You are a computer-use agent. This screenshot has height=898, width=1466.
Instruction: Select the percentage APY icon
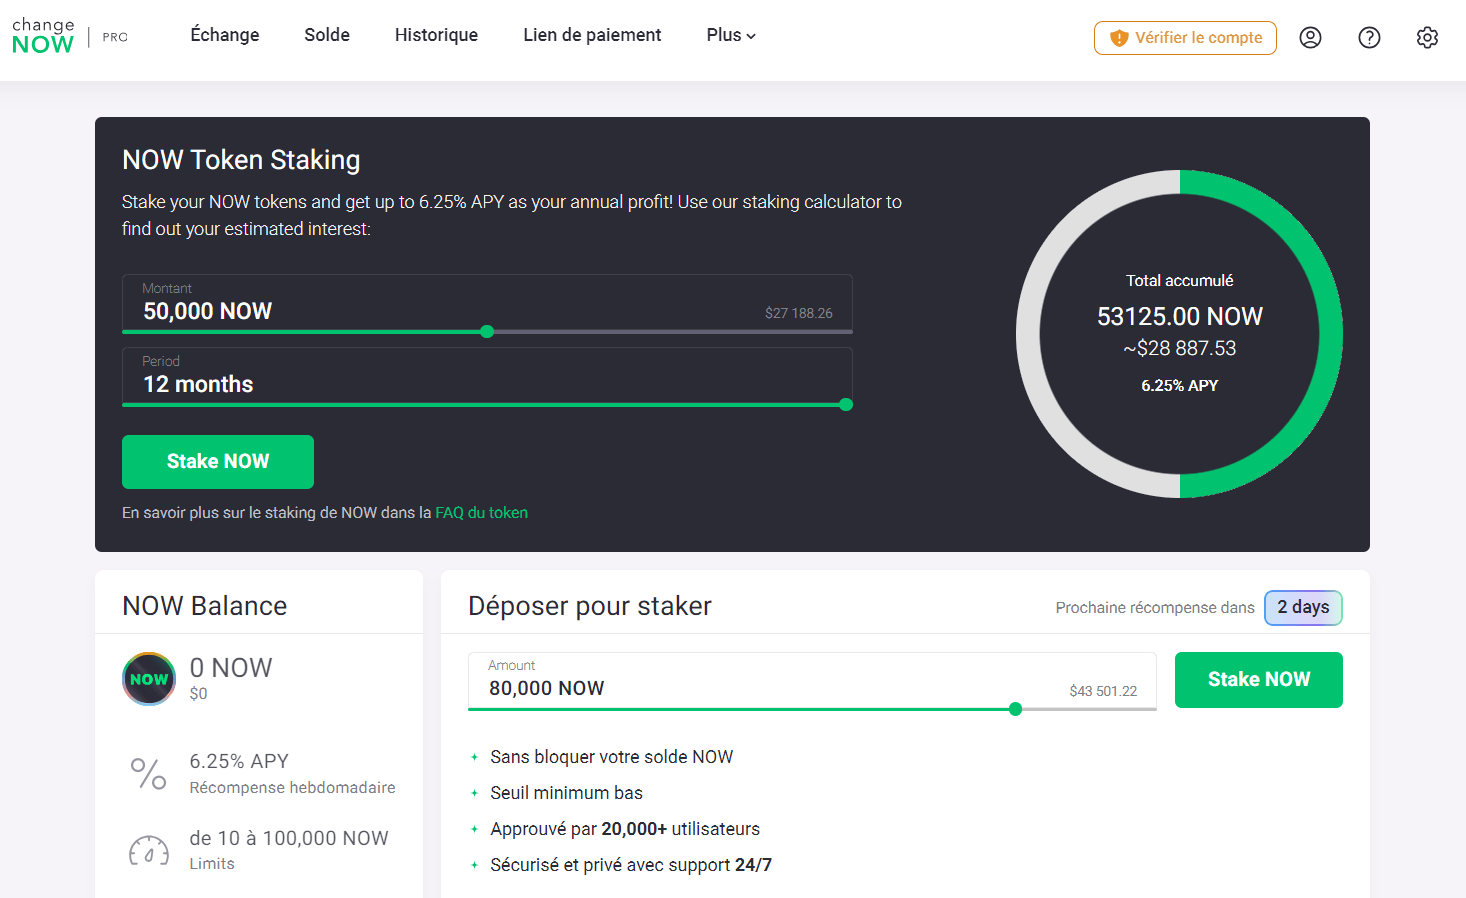coord(148,773)
